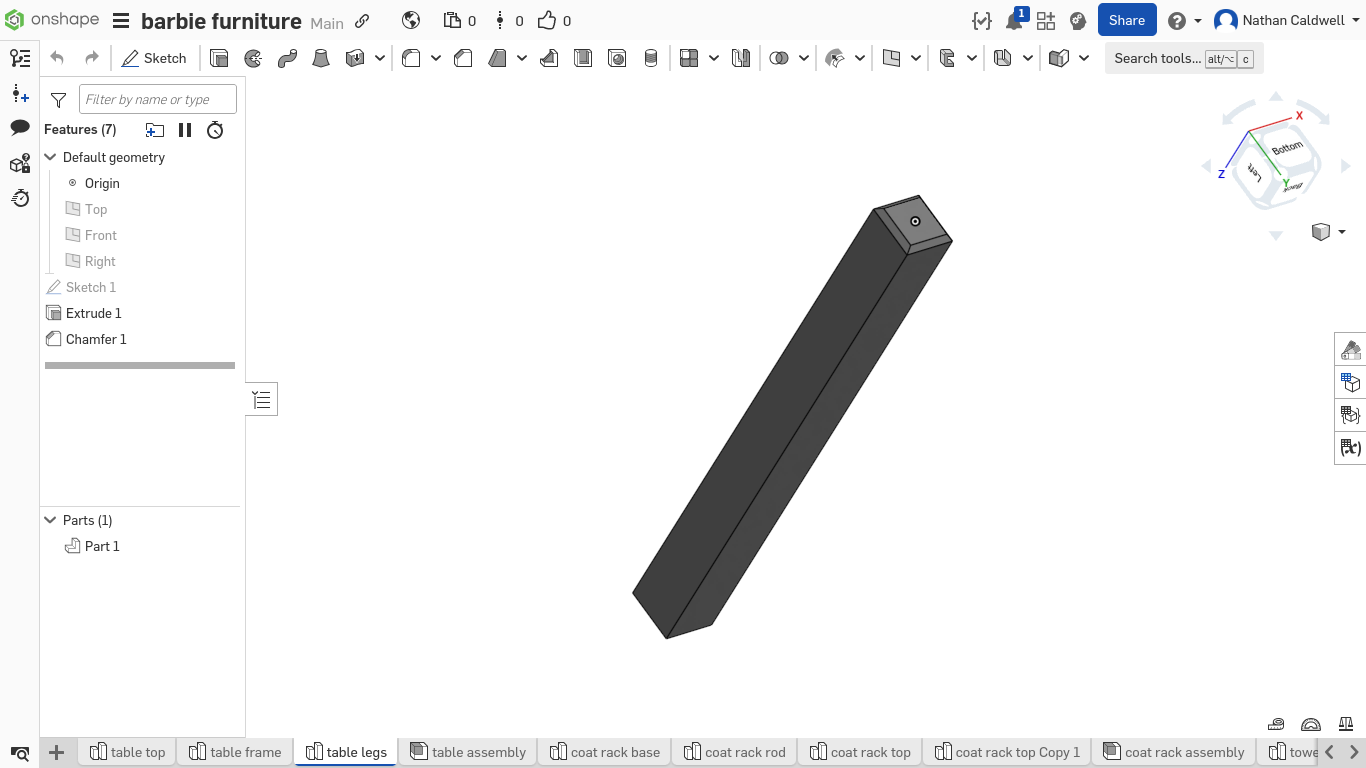Select the Sweep tool
The width and height of the screenshot is (1366, 768).
click(287, 58)
